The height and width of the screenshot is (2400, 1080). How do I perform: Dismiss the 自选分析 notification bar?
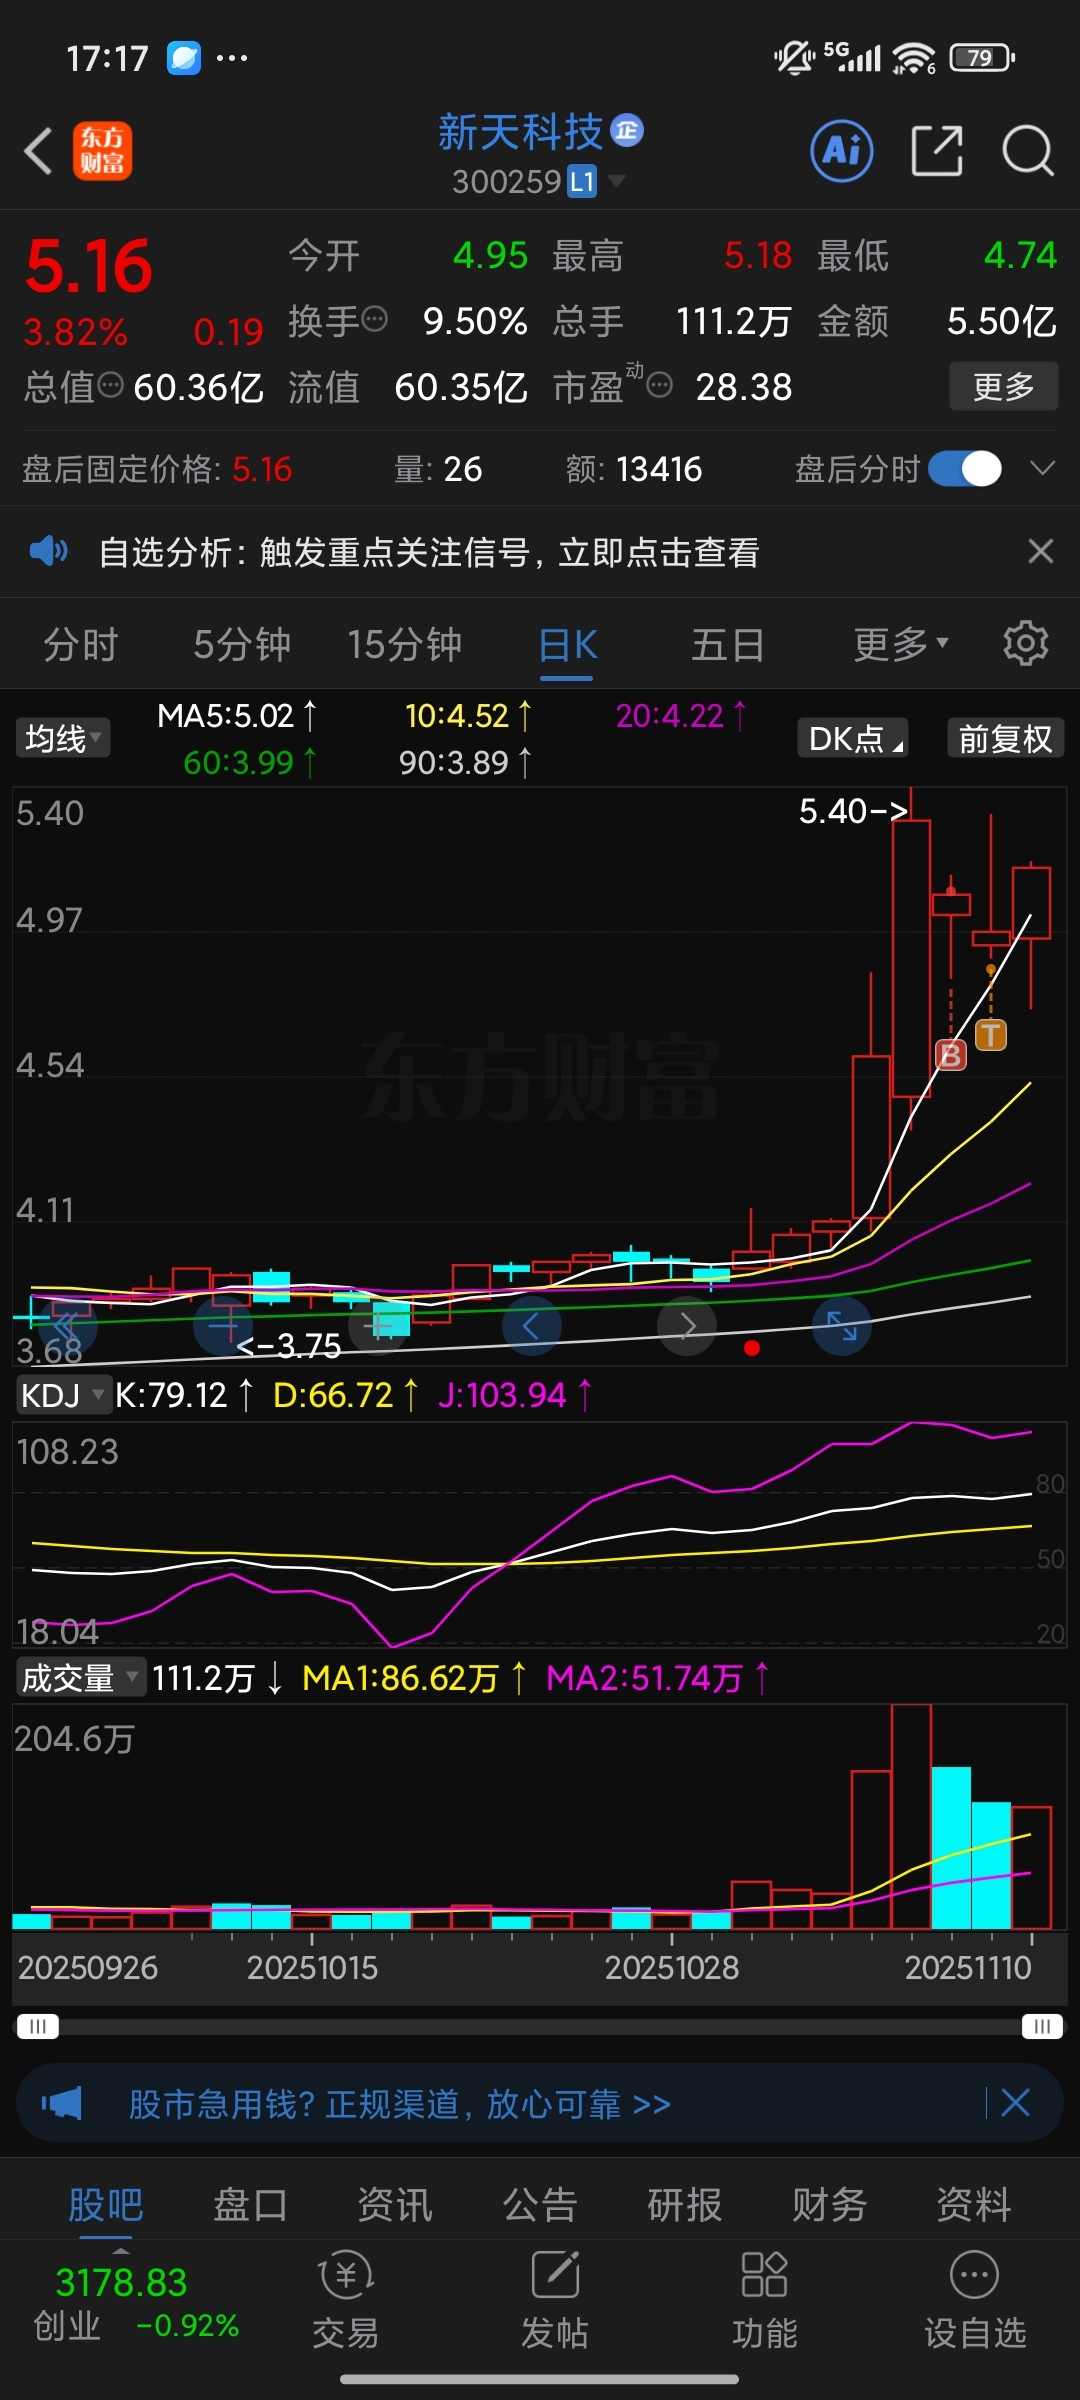tap(1041, 551)
